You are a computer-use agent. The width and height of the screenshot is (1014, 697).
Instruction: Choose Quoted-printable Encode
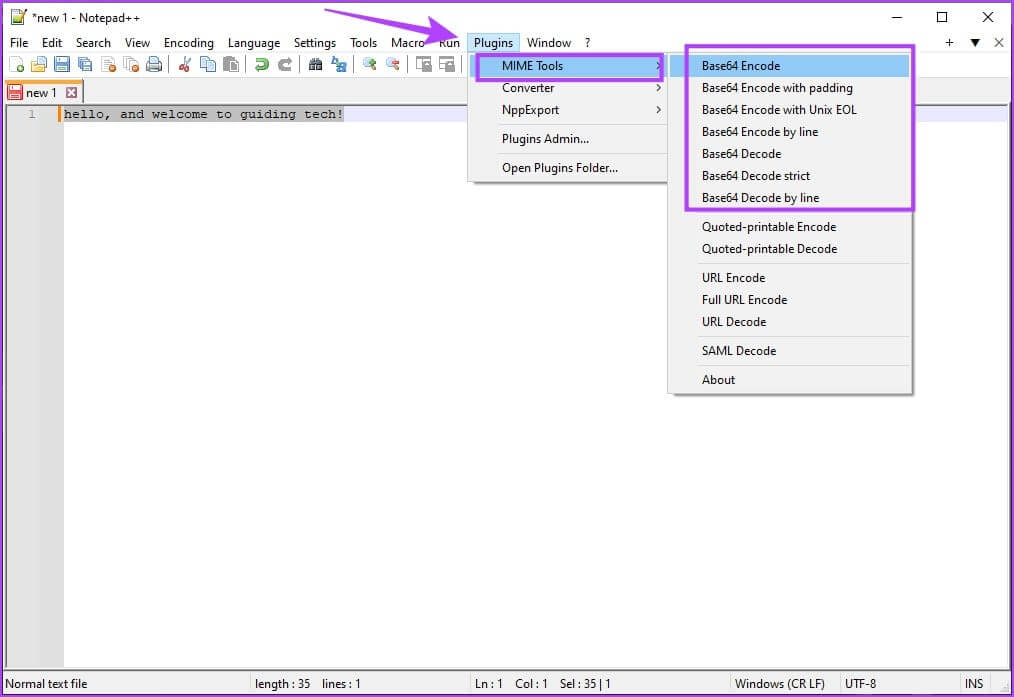click(x=790, y=226)
